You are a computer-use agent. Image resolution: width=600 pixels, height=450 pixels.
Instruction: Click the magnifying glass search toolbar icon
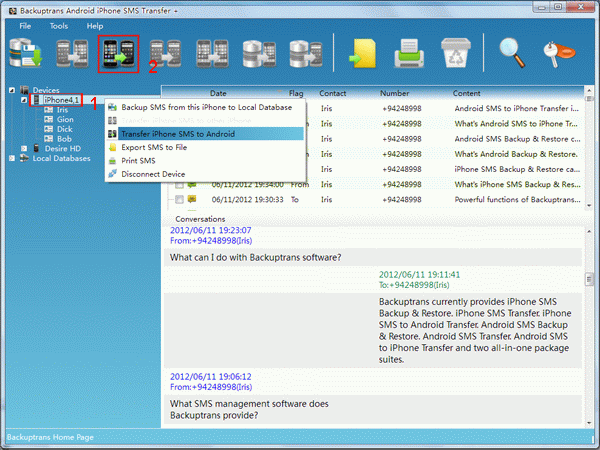(512, 54)
